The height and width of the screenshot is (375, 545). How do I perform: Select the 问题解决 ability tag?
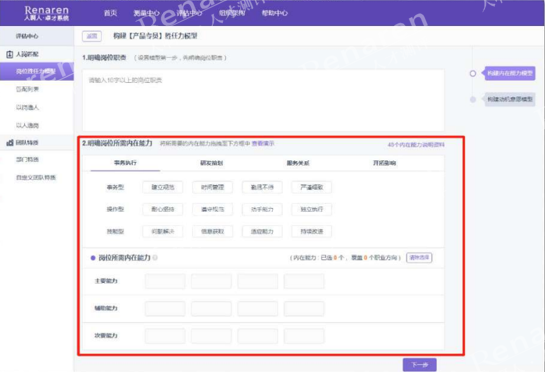point(163,231)
